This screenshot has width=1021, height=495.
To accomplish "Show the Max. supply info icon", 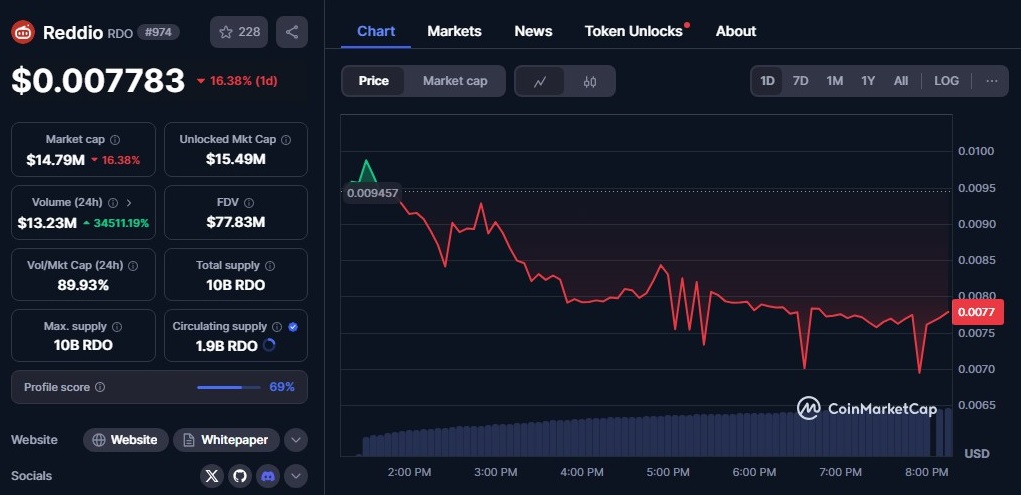I will pyautogui.click(x=117, y=327).
